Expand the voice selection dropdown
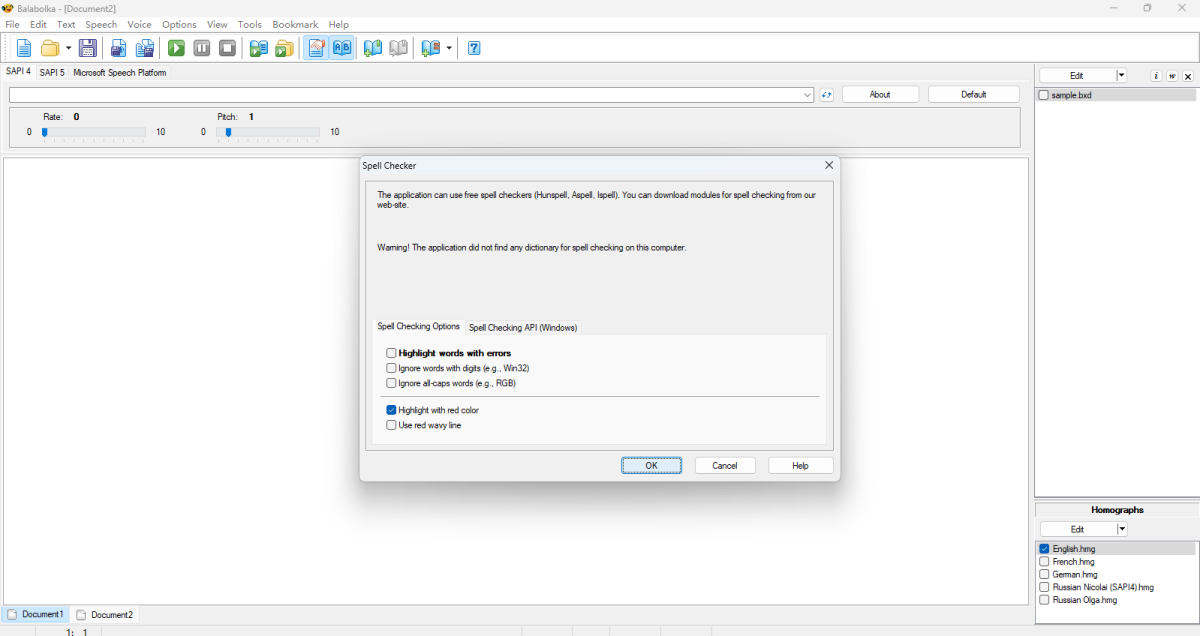1200x636 pixels. click(808, 95)
